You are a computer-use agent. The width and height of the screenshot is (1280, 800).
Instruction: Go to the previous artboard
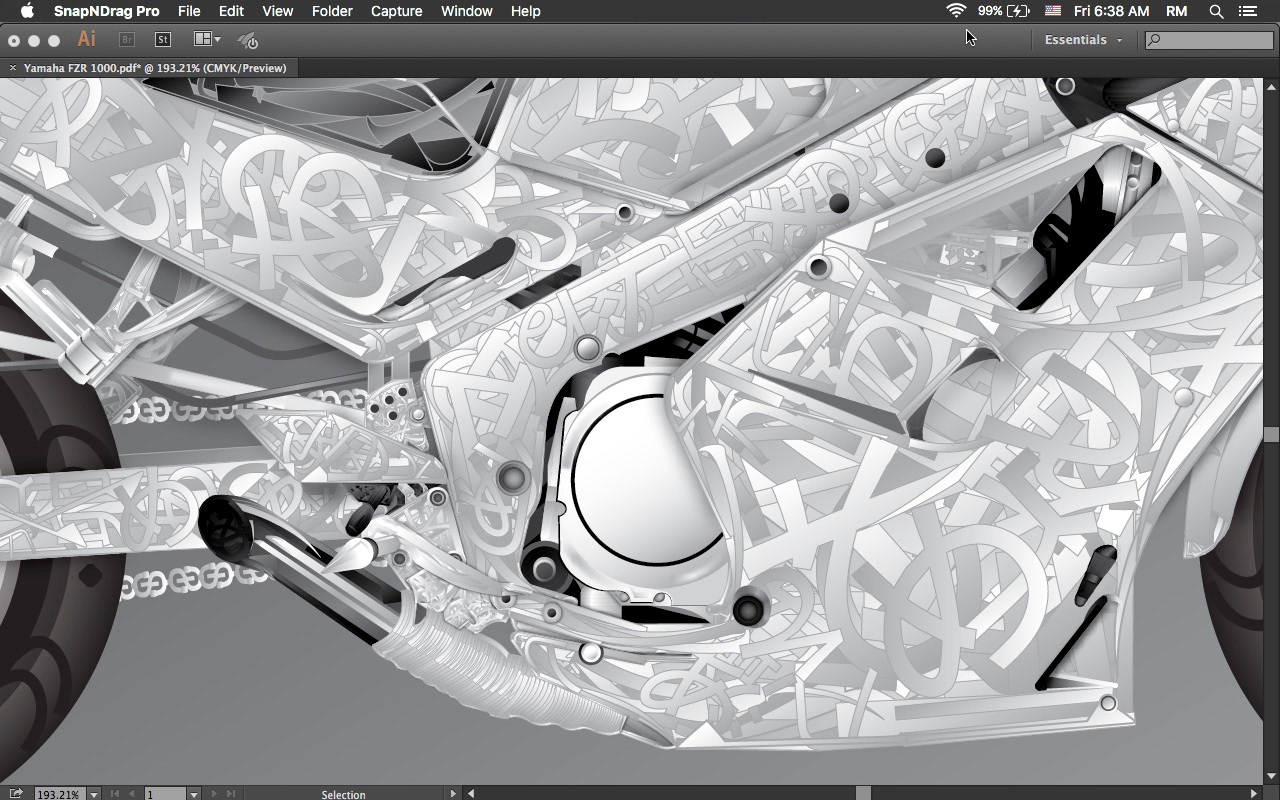(132, 794)
